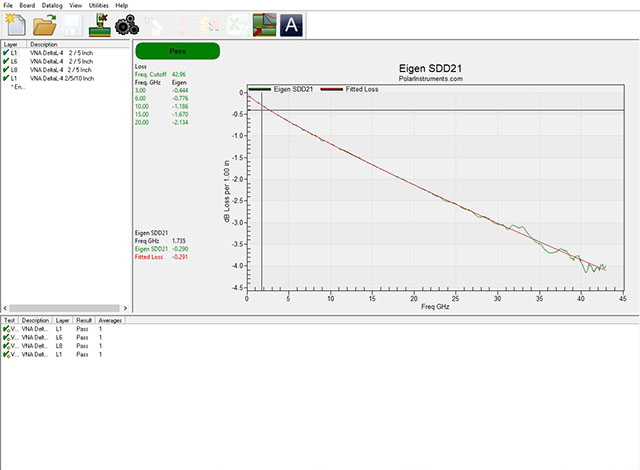Click the green Pass button
The image size is (640, 470).
(x=177, y=50)
